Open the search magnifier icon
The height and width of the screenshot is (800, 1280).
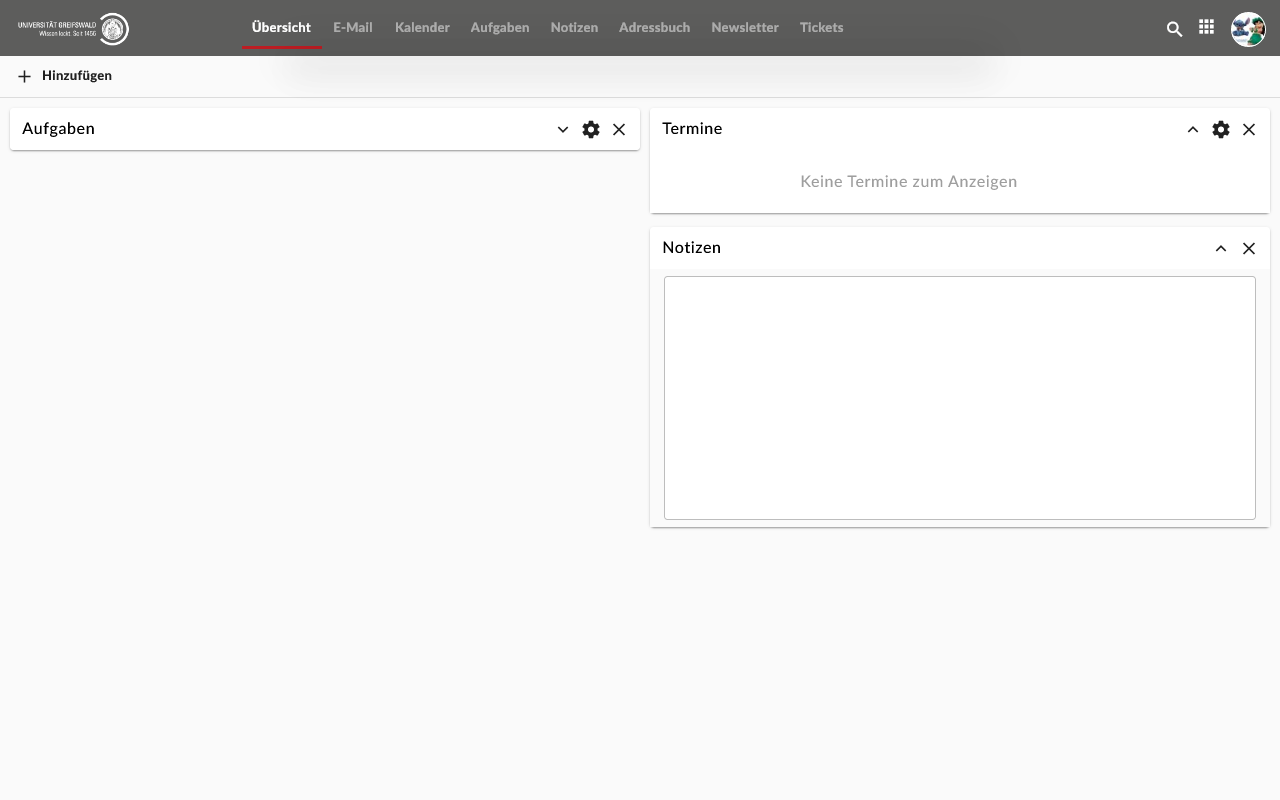click(1175, 29)
